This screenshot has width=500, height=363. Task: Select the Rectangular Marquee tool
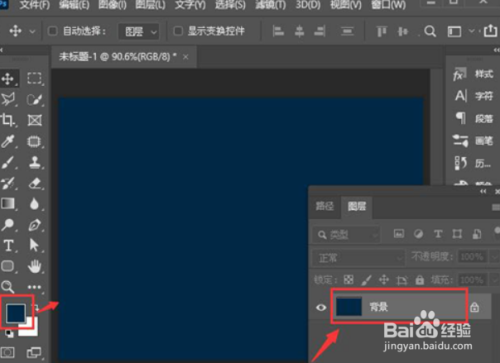(x=34, y=79)
